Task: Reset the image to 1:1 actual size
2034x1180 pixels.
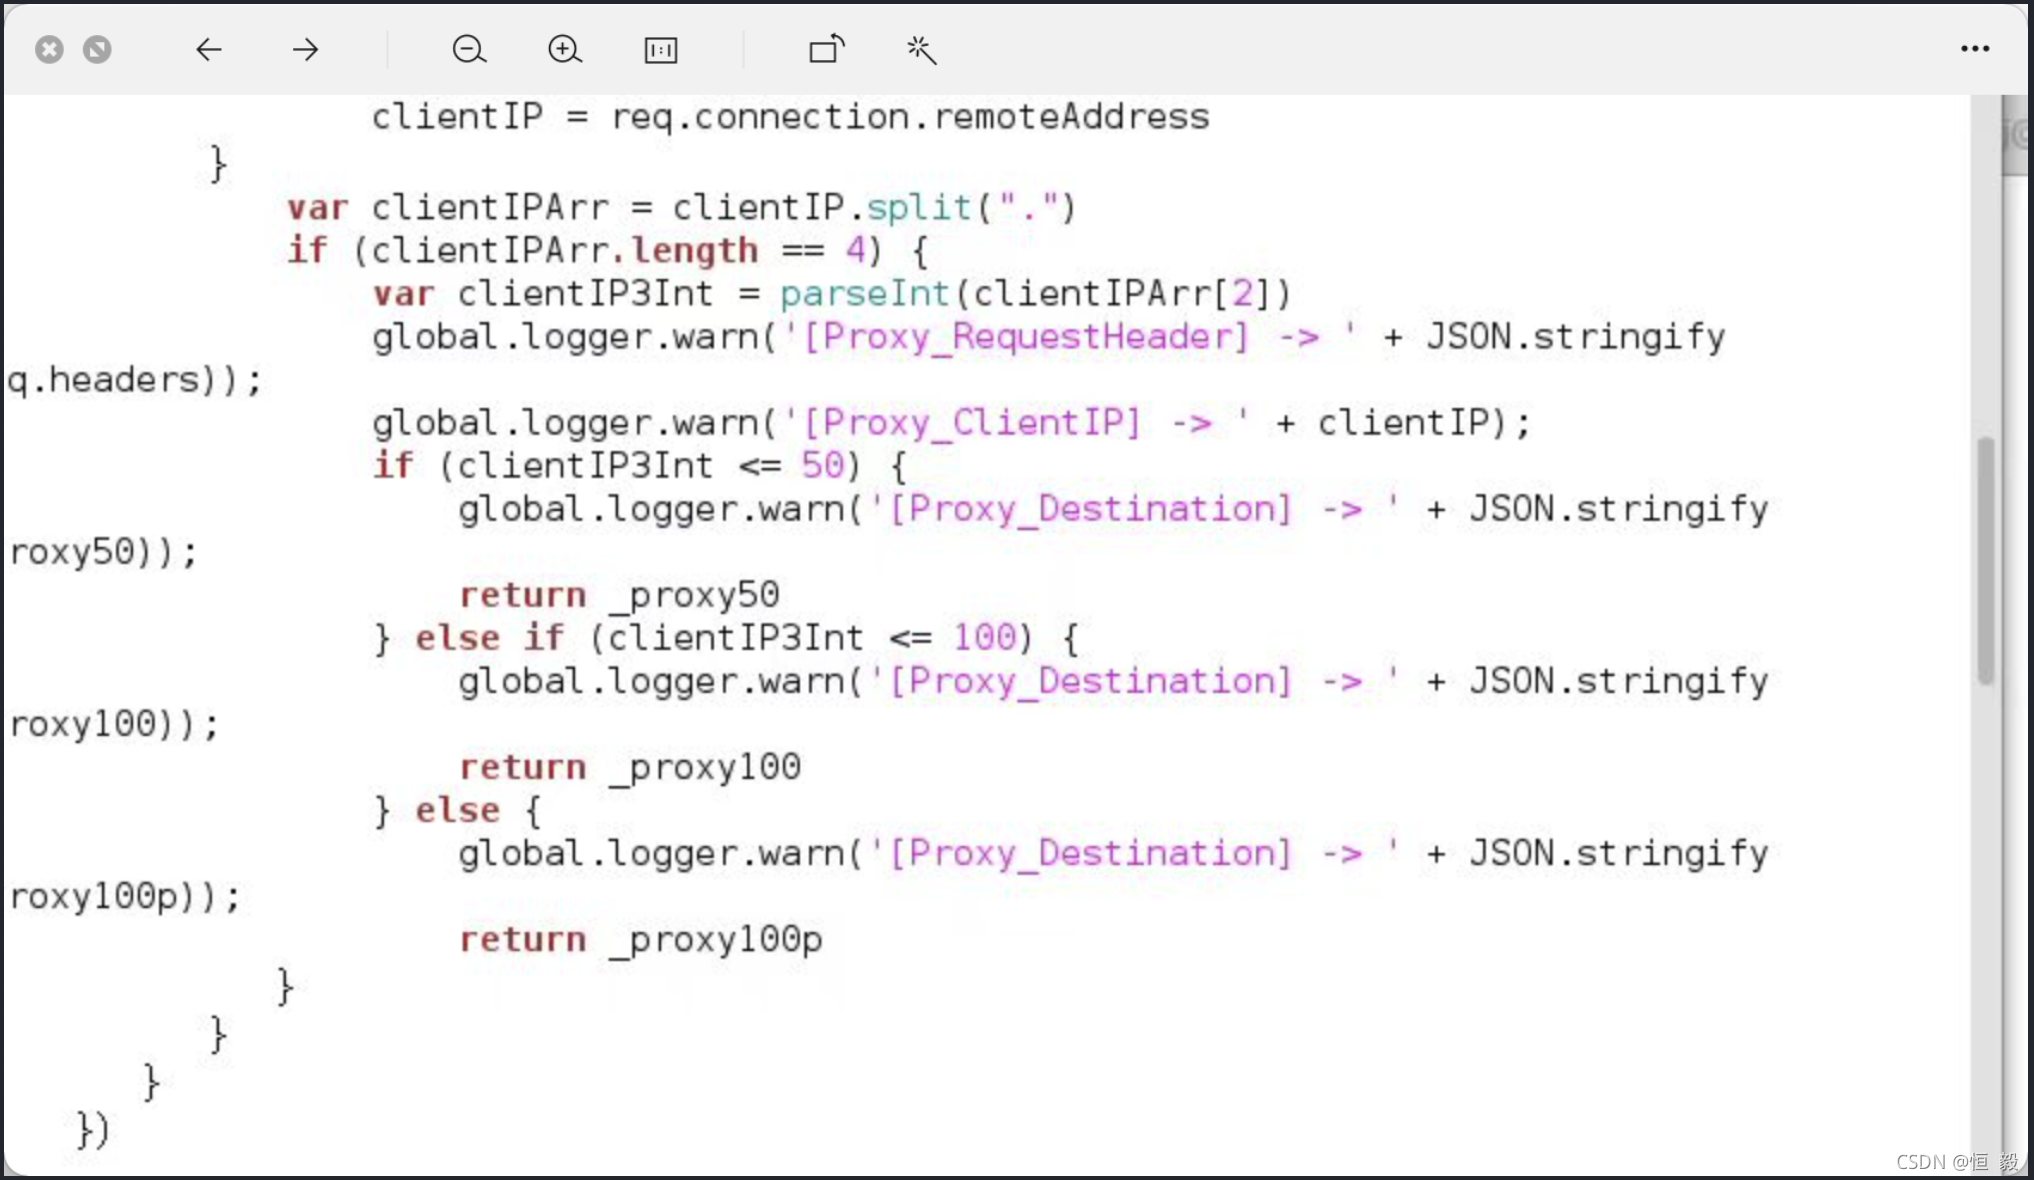Action: click(661, 50)
